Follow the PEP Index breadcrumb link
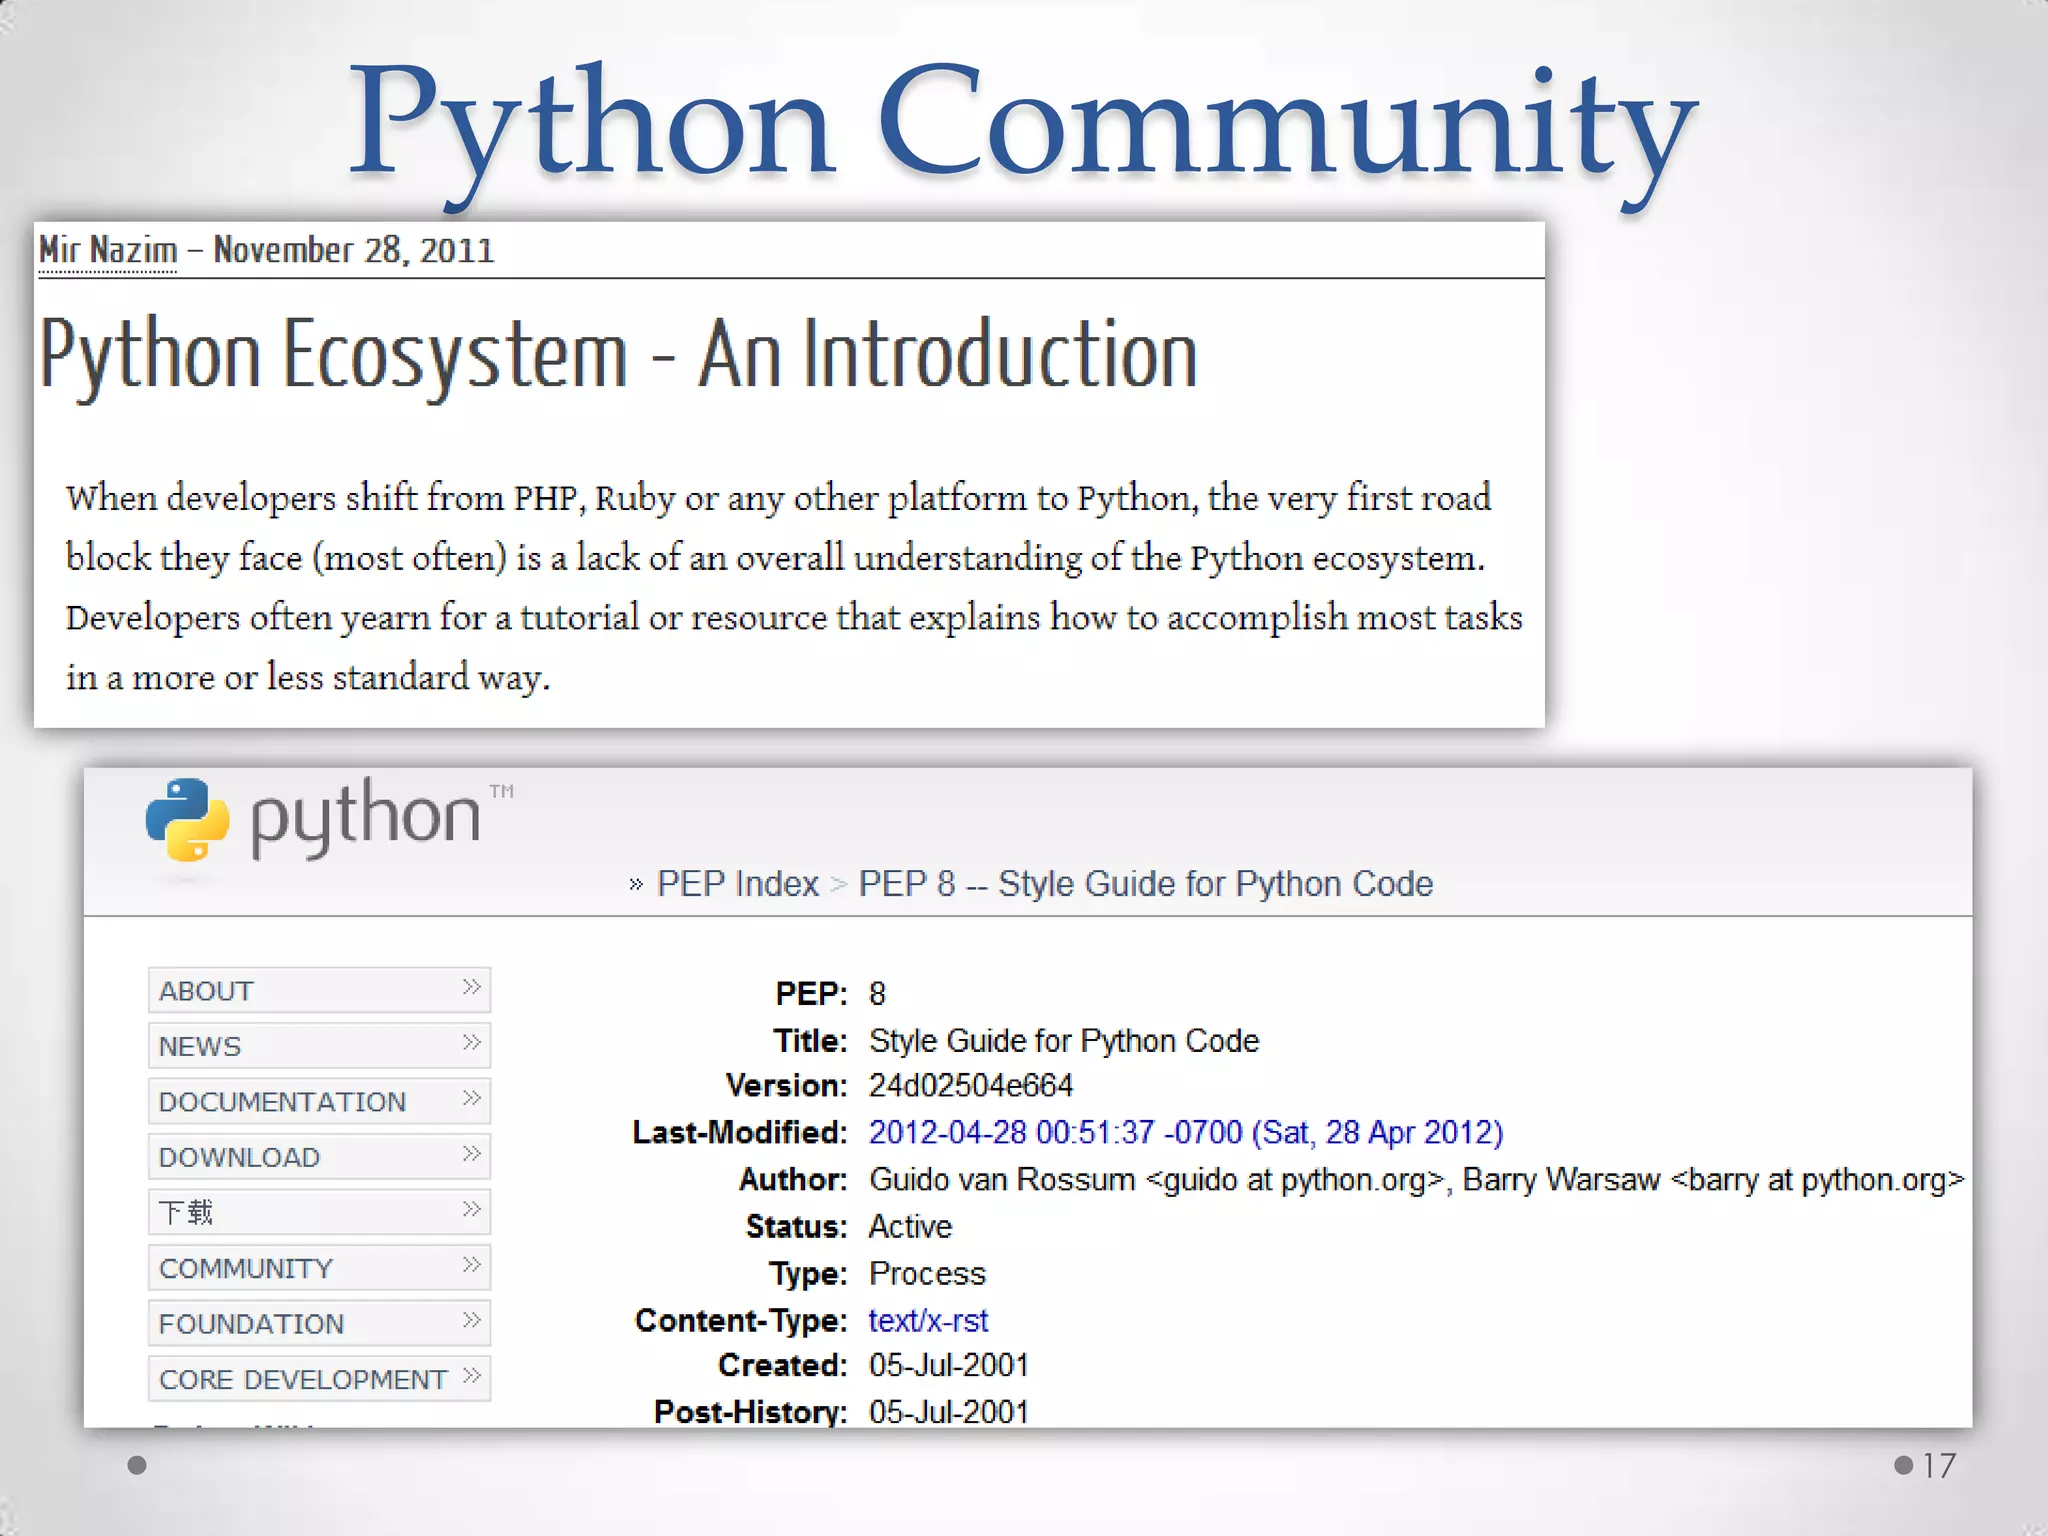The width and height of the screenshot is (2048, 1536). (x=737, y=884)
